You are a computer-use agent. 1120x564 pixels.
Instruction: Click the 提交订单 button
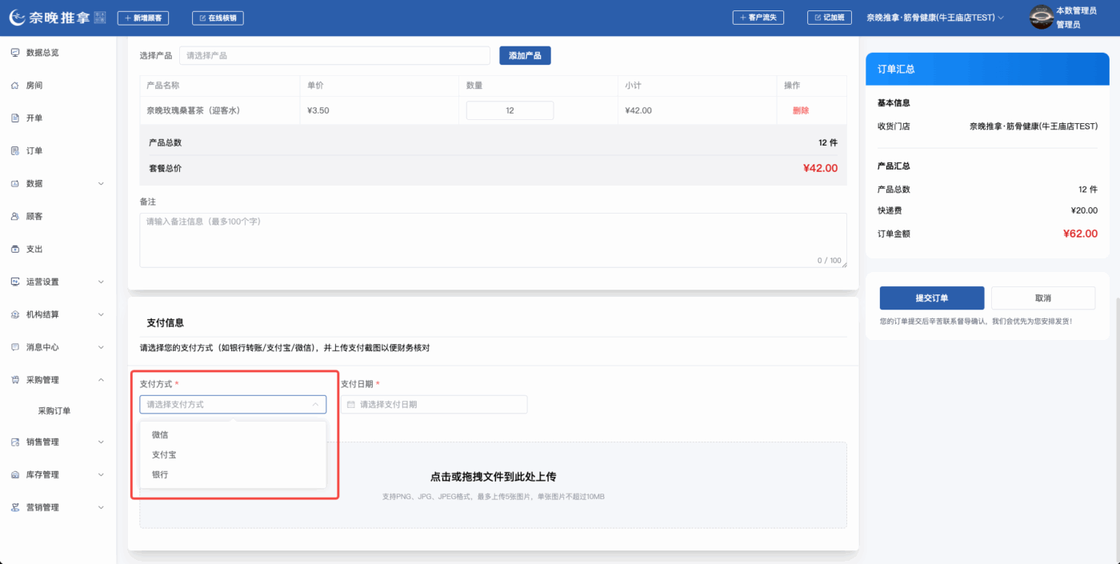click(x=932, y=298)
